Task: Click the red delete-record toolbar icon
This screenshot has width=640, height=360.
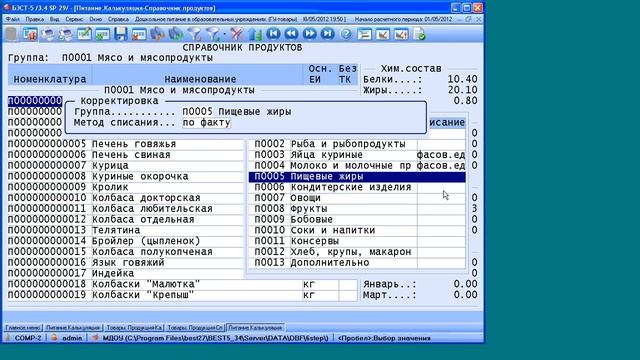Action: [x=139, y=34]
